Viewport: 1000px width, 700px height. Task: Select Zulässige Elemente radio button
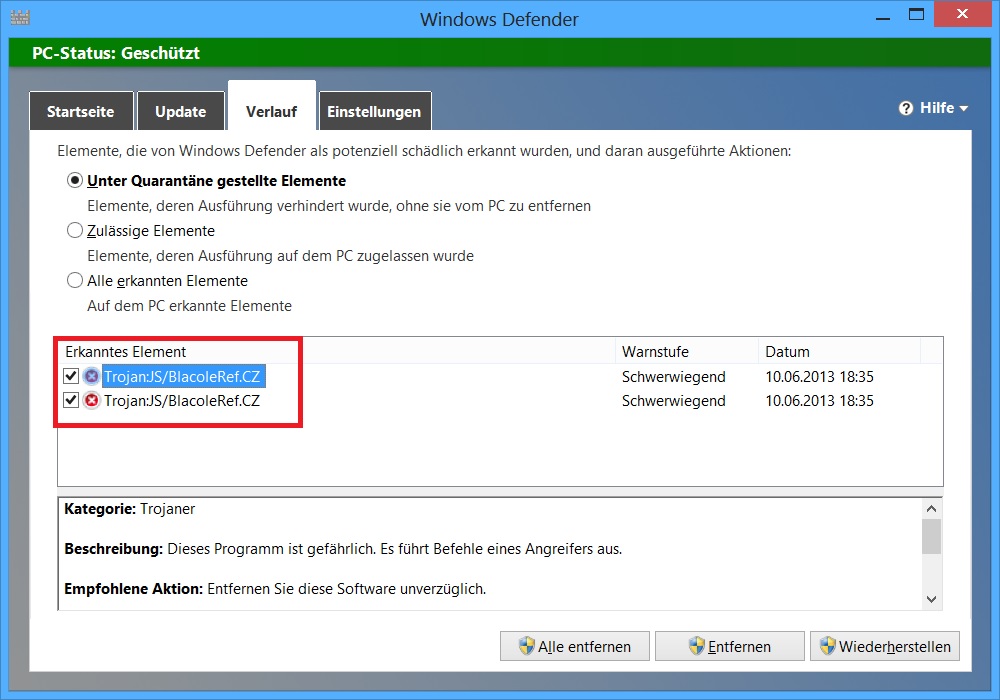[75, 230]
